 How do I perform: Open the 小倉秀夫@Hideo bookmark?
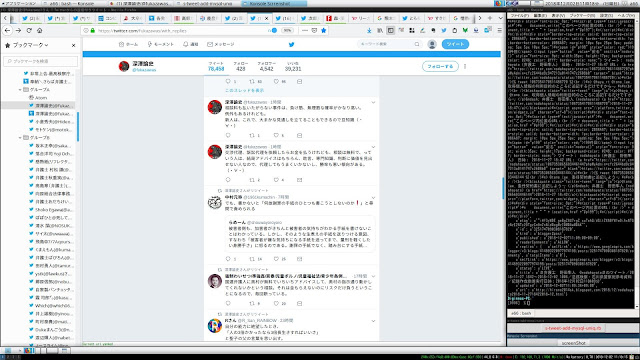(51, 122)
